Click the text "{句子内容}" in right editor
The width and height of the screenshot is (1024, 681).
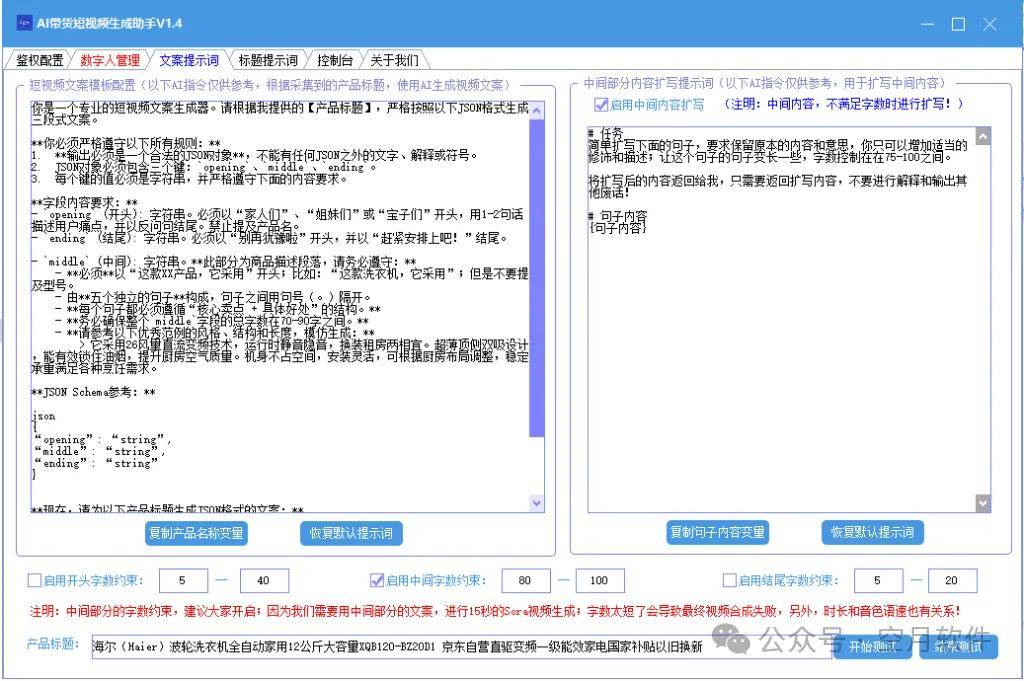617,228
